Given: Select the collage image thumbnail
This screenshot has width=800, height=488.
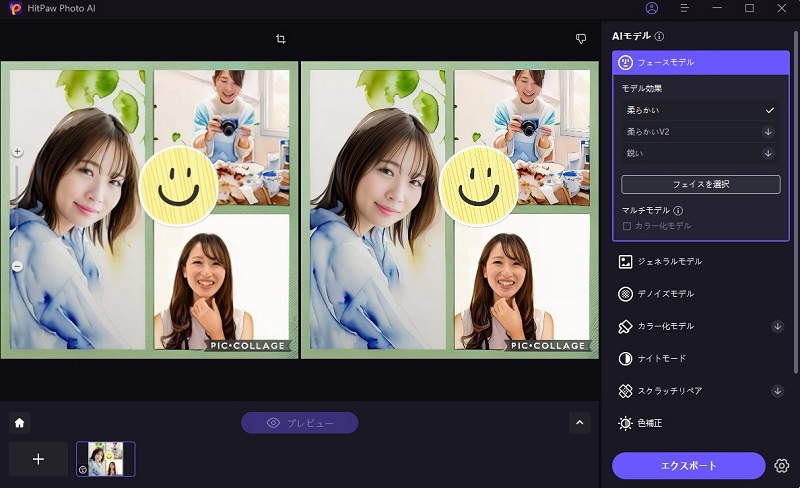Looking at the screenshot, I should 106,459.
